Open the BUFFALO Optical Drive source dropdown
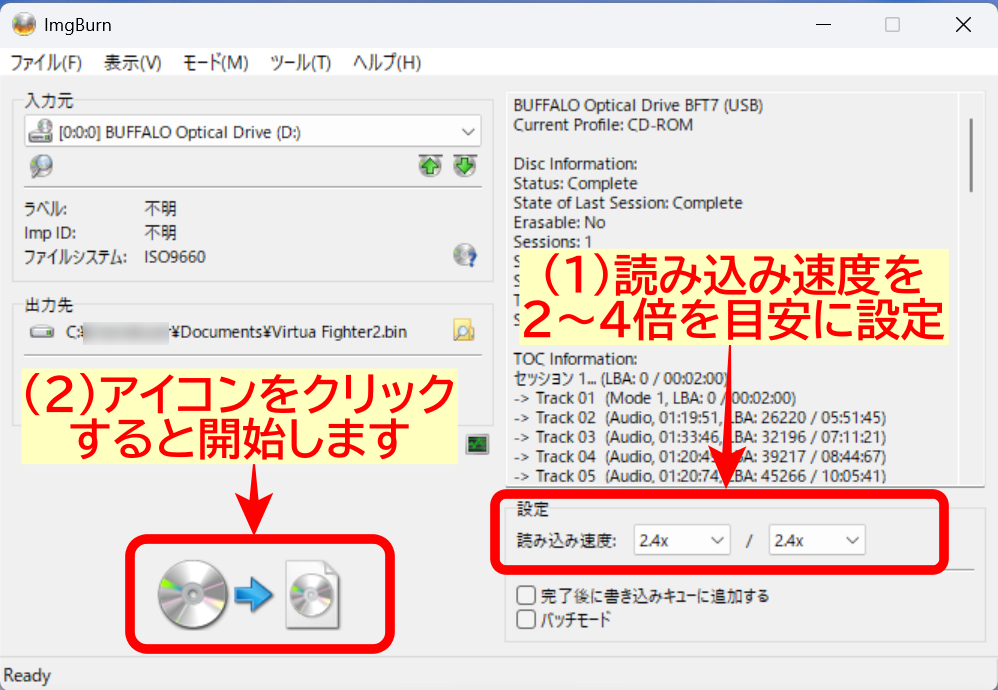Viewport: 998px width, 690px height. click(253, 132)
